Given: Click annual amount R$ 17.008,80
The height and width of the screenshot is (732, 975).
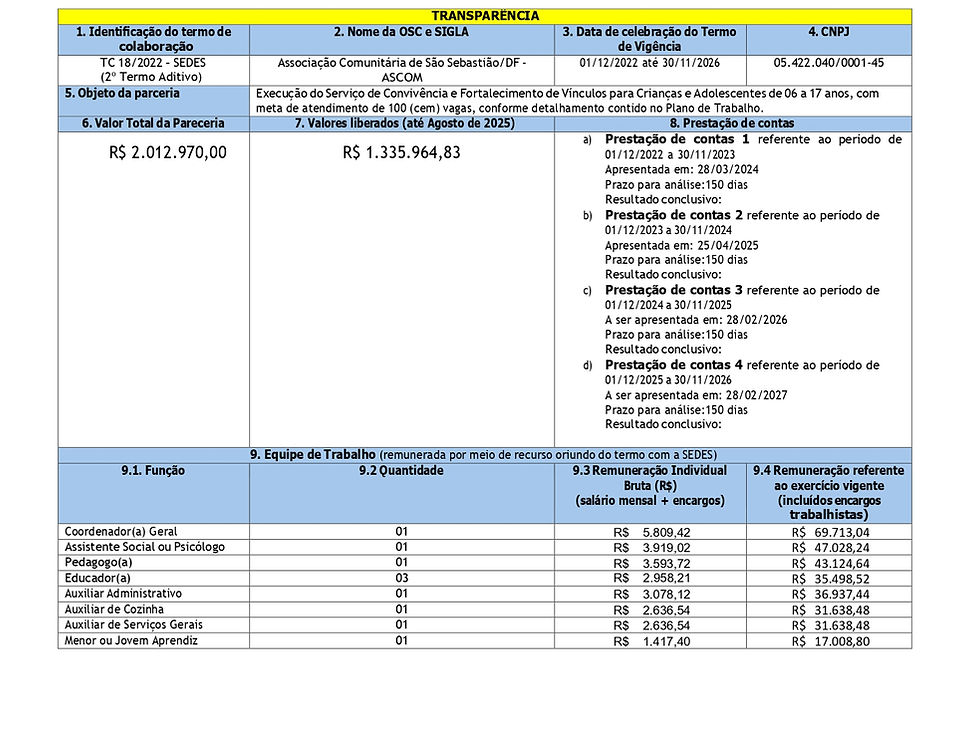Looking at the screenshot, I should (831, 642).
